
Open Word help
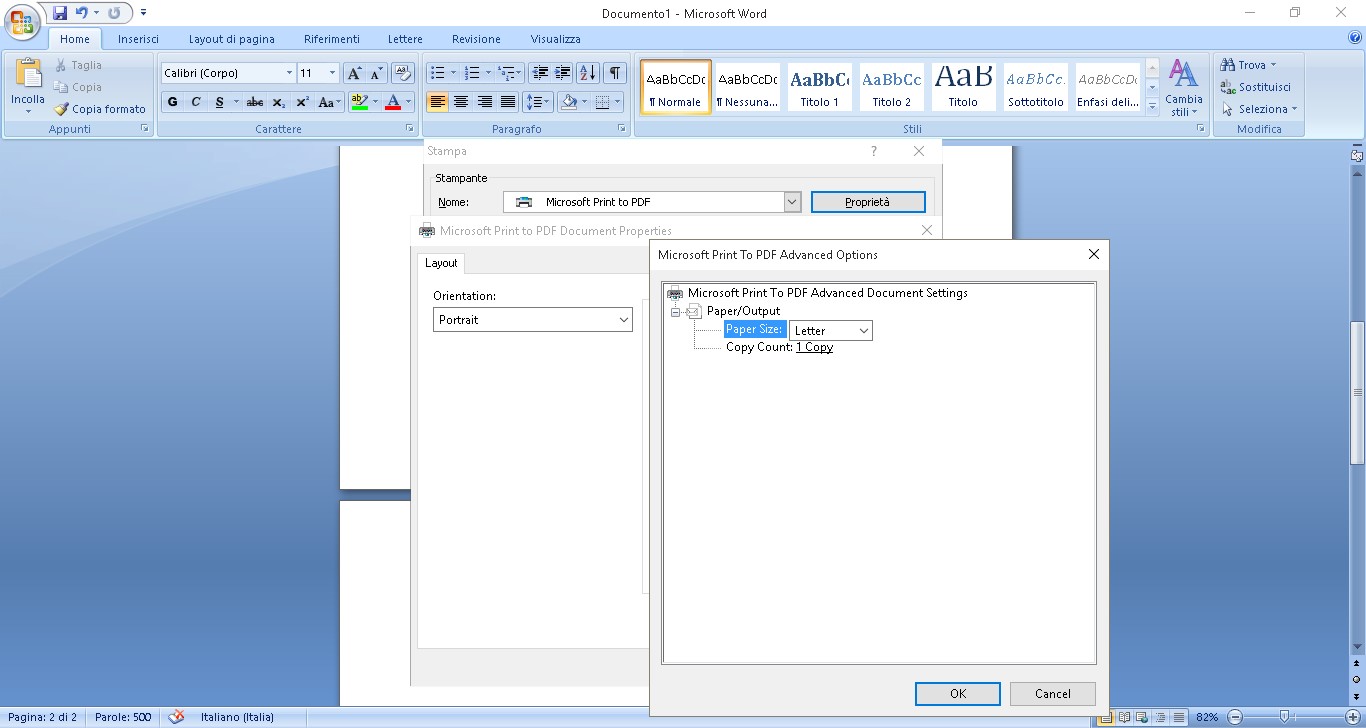tap(1355, 38)
